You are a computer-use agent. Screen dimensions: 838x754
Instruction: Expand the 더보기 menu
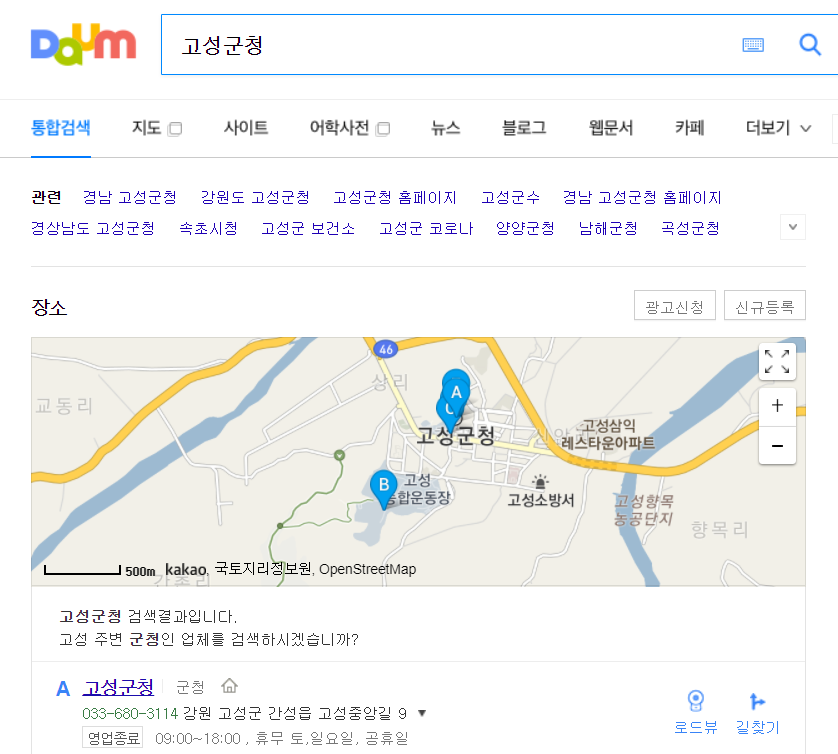(779, 128)
